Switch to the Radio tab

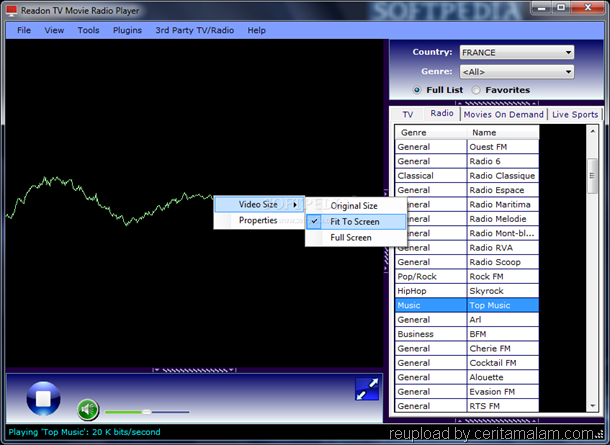click(x=442, y=113)
